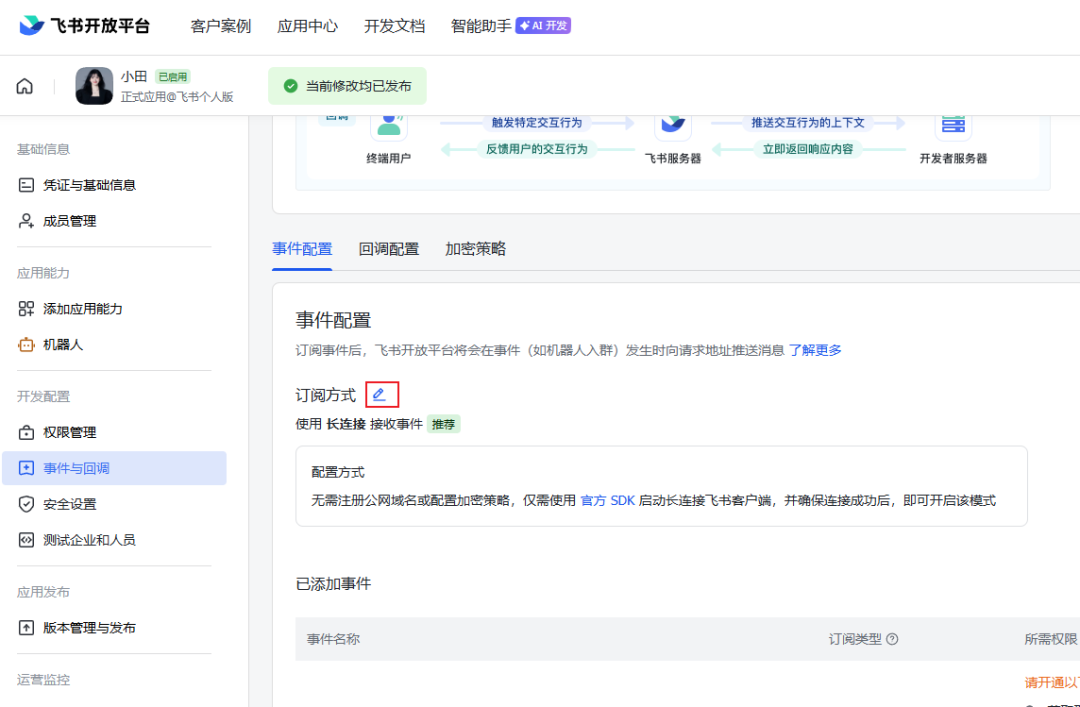This screenshot has width=1080, height=707.
Task: Click the 飞书开放平台 logo
Action: click(84, 26)
